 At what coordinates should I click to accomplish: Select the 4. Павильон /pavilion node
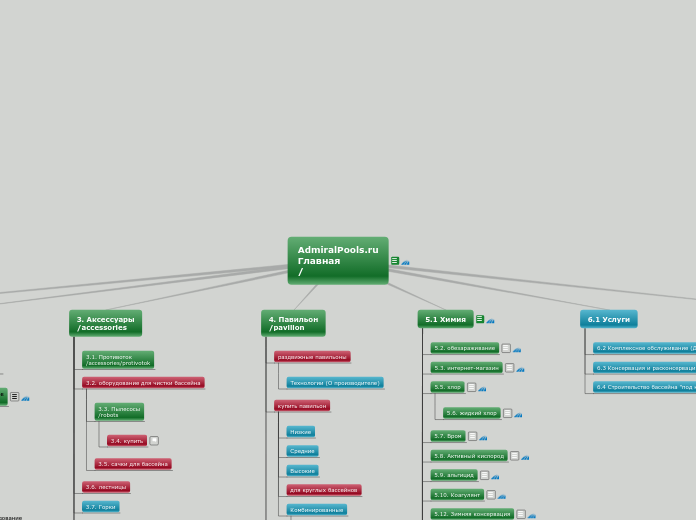(293, 323)
